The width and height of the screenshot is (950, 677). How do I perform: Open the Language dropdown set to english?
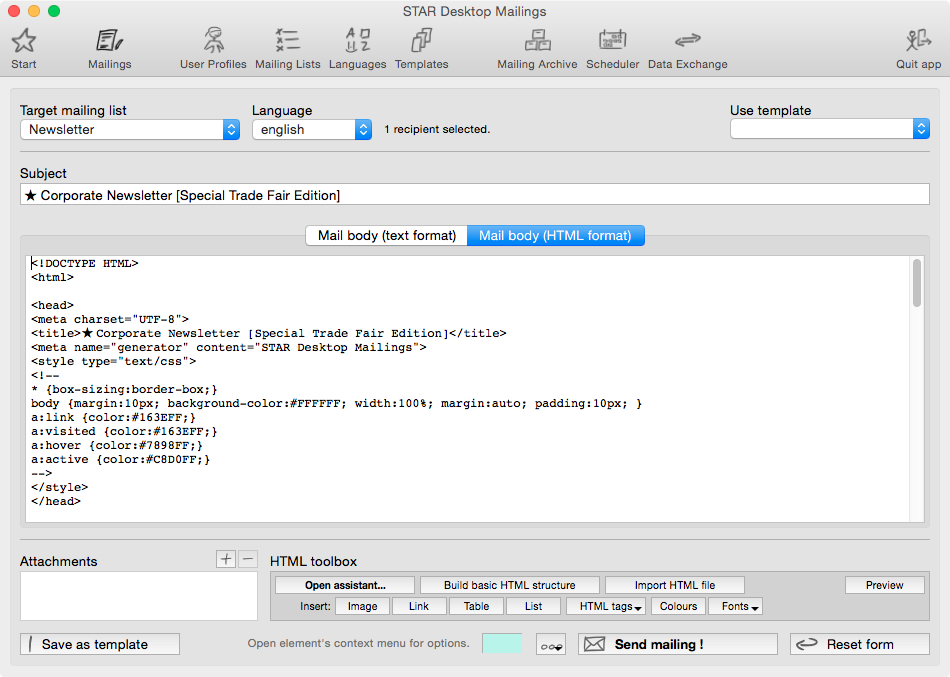point(312,130)
